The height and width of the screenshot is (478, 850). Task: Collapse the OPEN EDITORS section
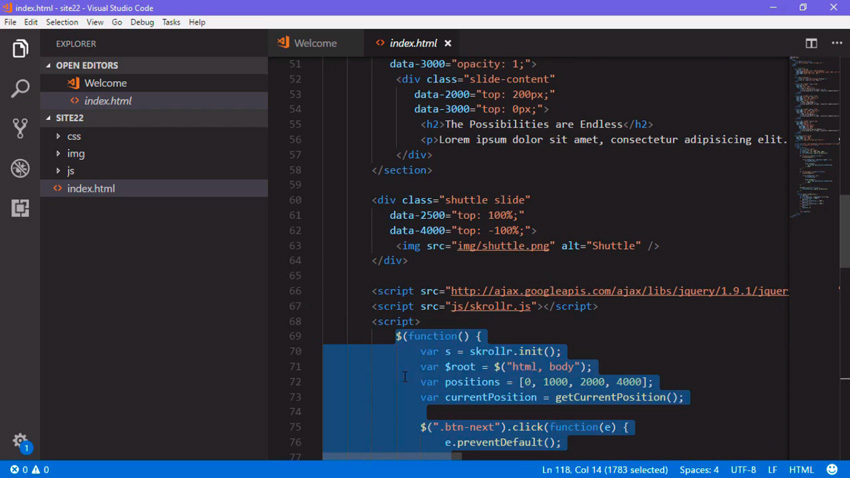tap(86, 65)
